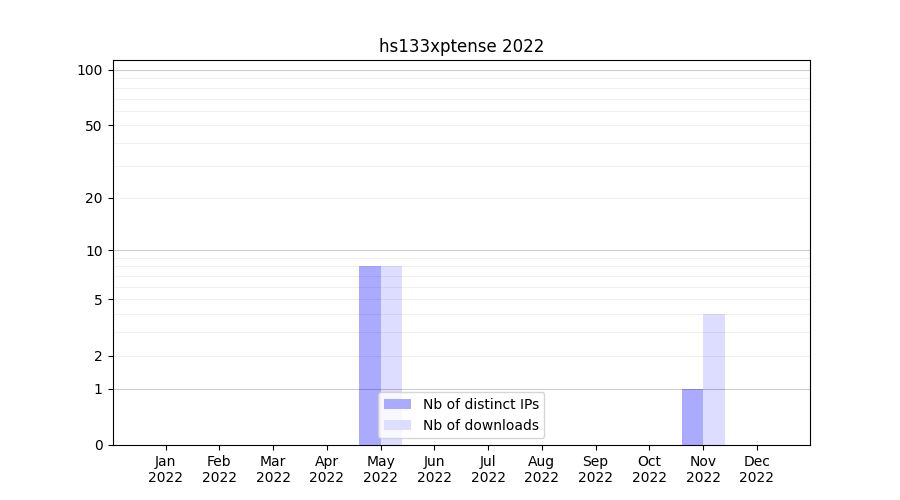Click the Oct 2022 x-axis label
The image size is (900, 500).
(x=649, y=469)
